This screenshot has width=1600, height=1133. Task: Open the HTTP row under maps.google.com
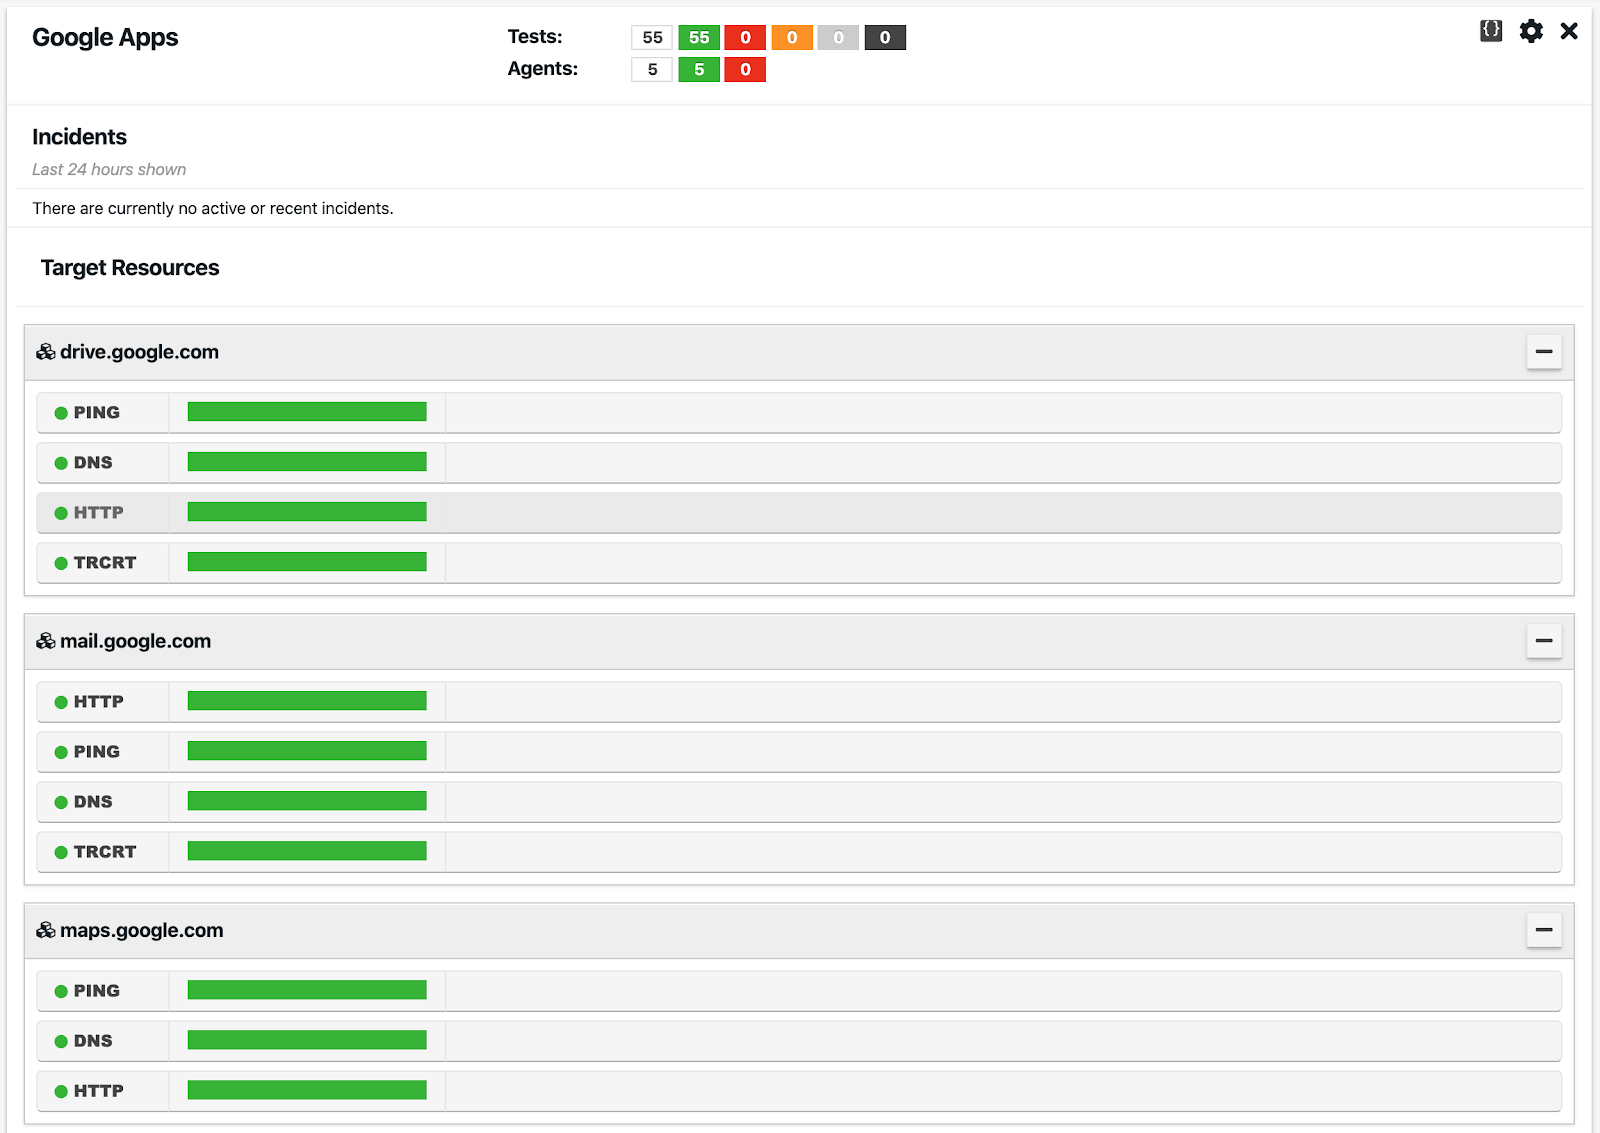click(799, 1091)
